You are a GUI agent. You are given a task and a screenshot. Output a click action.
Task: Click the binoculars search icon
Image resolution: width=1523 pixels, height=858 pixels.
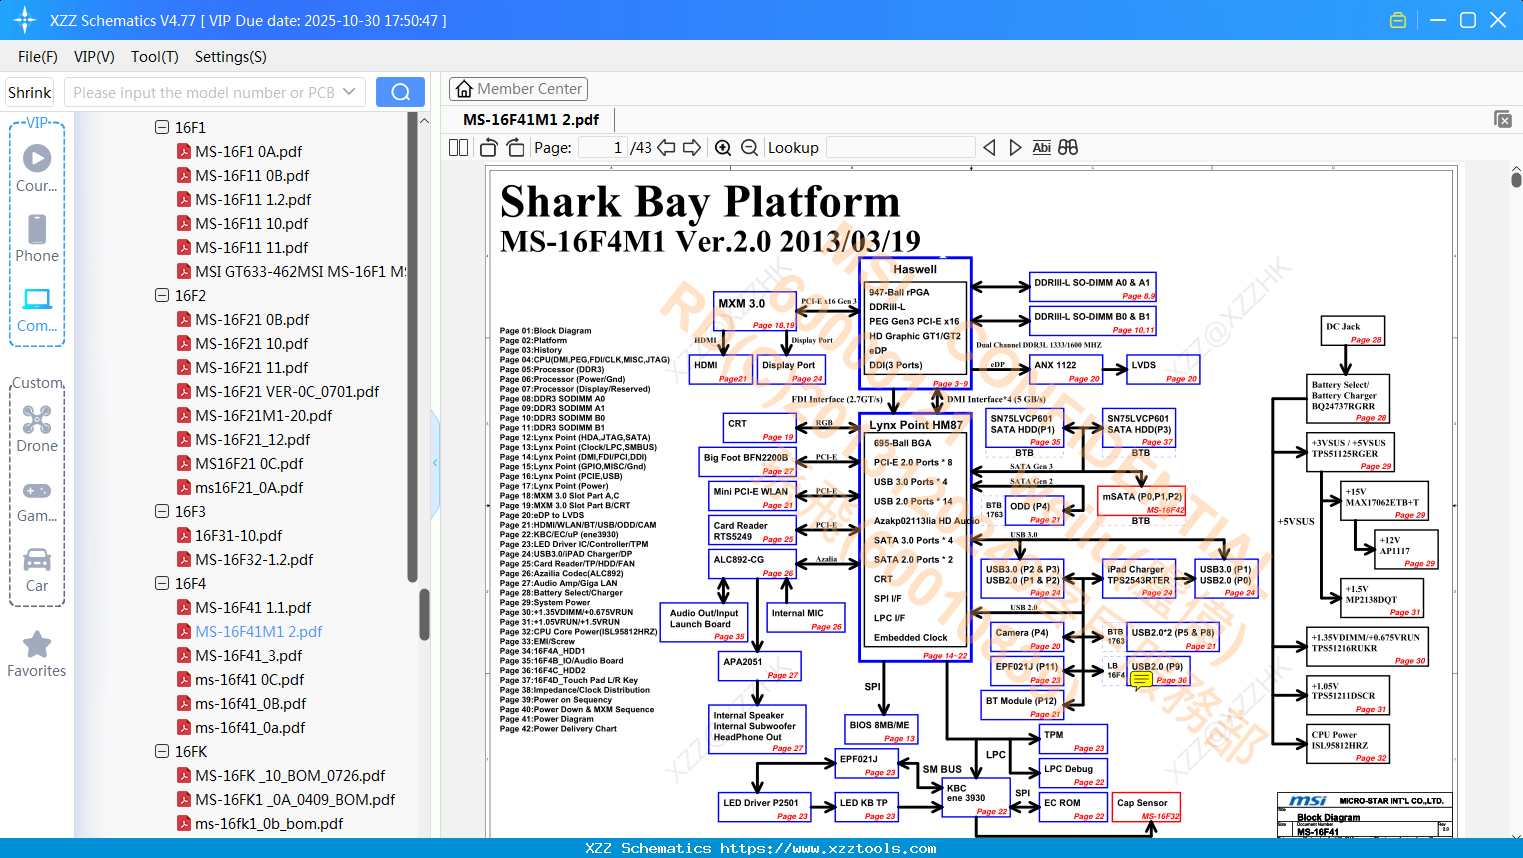pyautogui.click(x=1068, y=148)
